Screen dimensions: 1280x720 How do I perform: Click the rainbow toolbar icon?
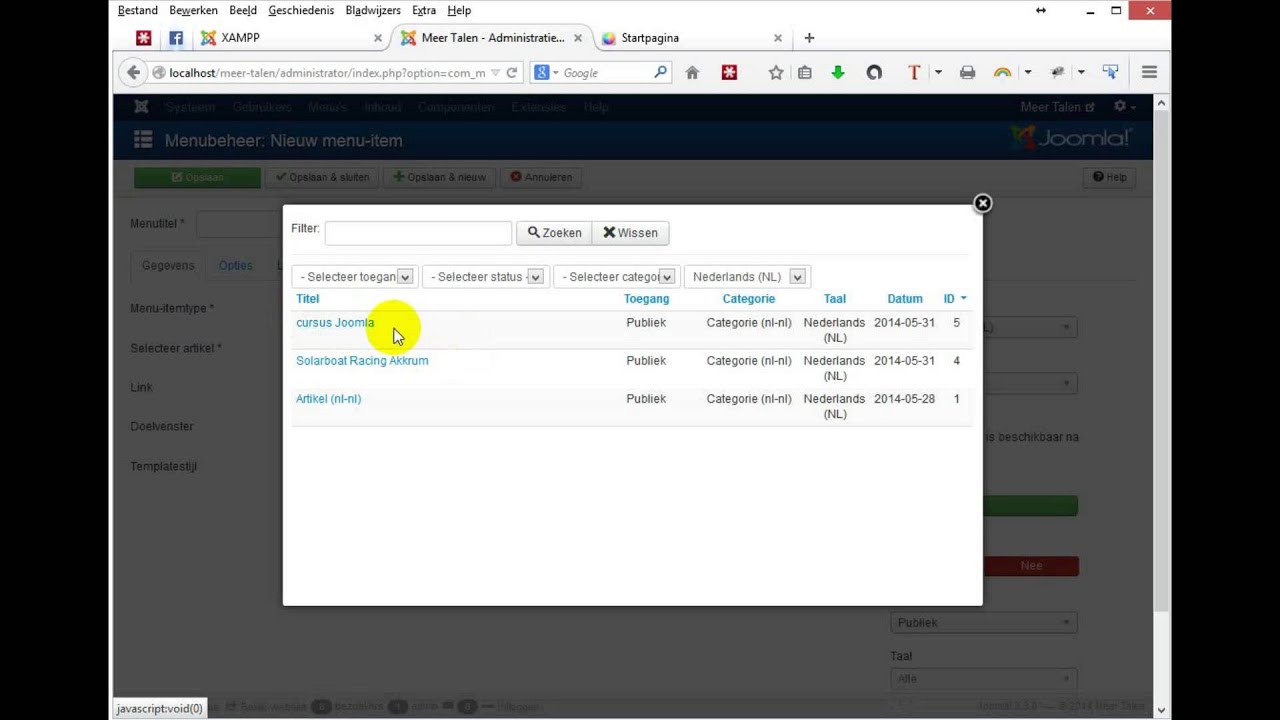[1002, 72]
